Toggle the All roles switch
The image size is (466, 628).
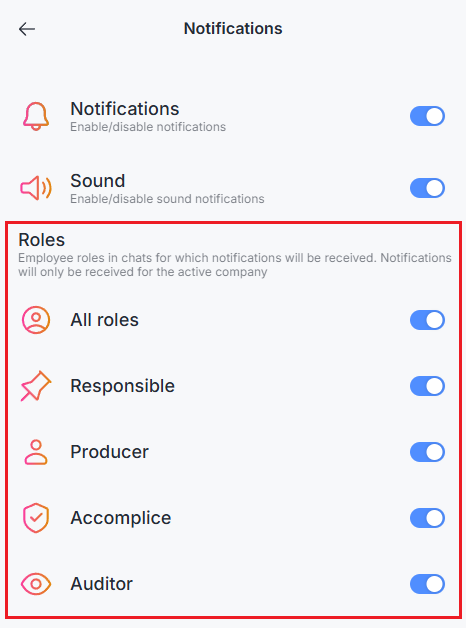point(427,320)
